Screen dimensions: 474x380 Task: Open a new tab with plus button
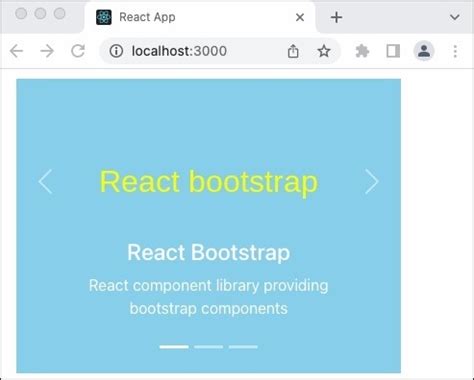336,17
